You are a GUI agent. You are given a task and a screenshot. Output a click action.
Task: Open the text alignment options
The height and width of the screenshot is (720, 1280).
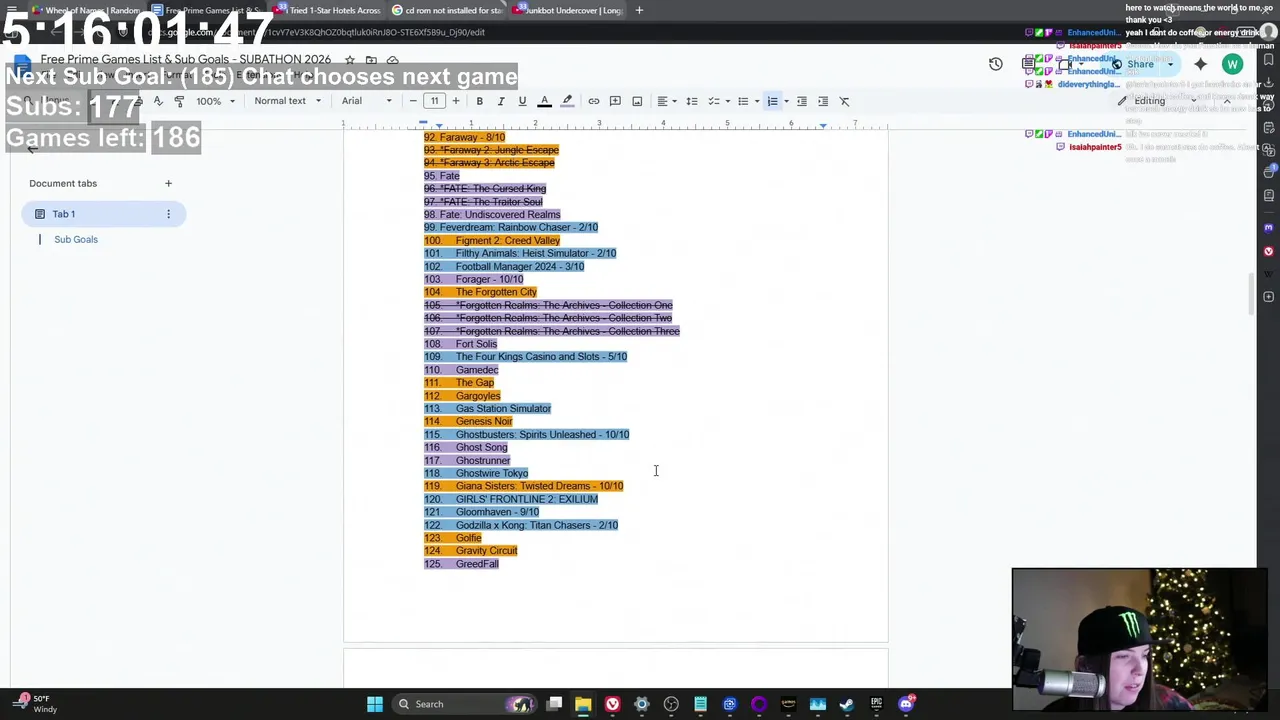(x=665, y=101)
